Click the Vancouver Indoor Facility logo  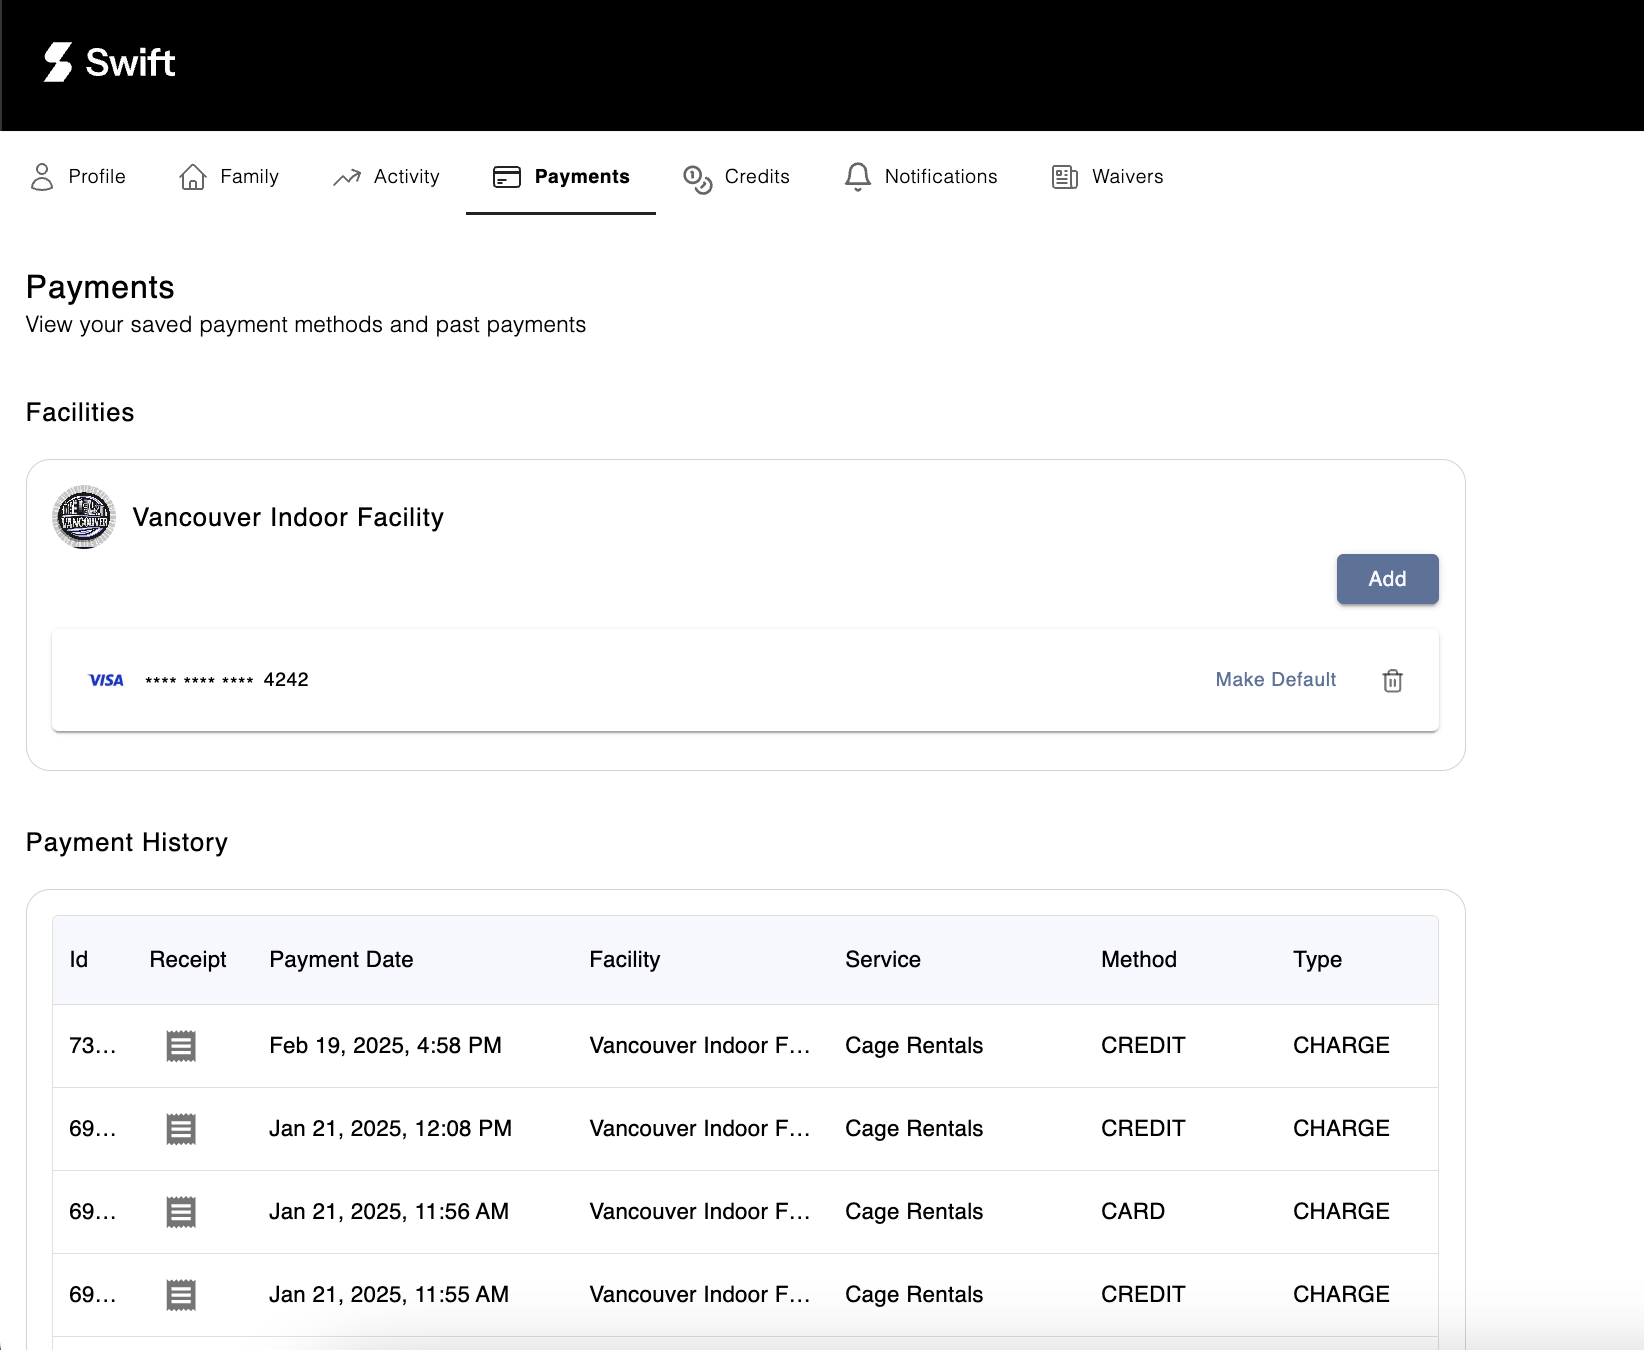84,517
